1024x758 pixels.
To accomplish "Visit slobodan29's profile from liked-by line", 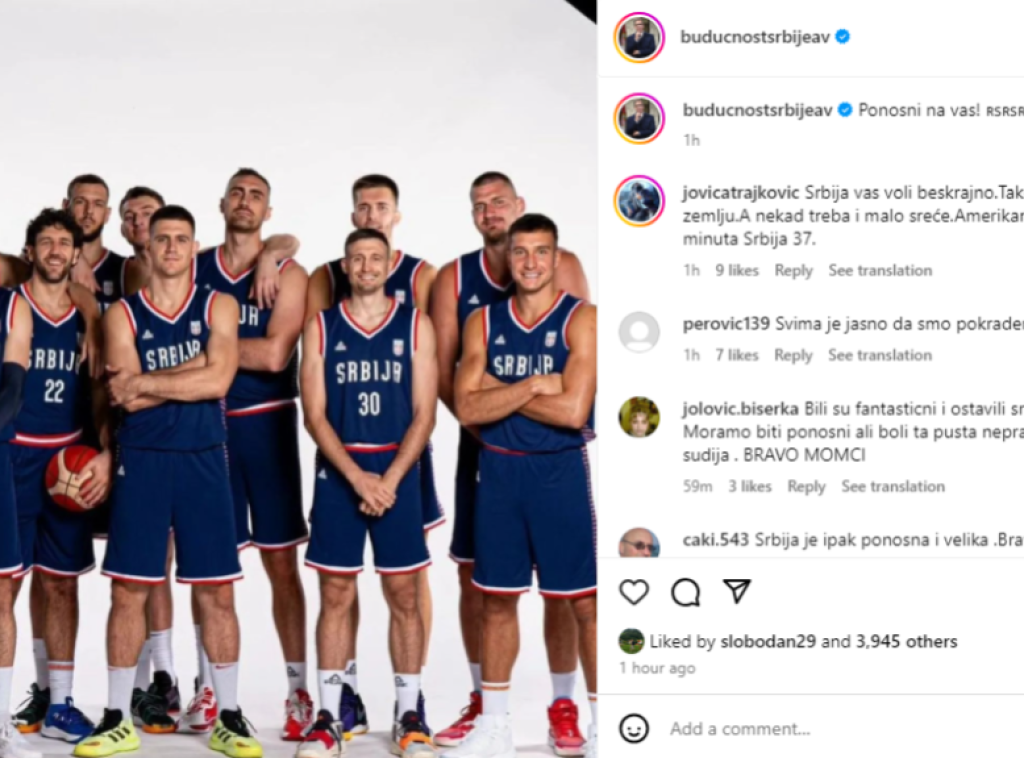I will tap(768, 641).
